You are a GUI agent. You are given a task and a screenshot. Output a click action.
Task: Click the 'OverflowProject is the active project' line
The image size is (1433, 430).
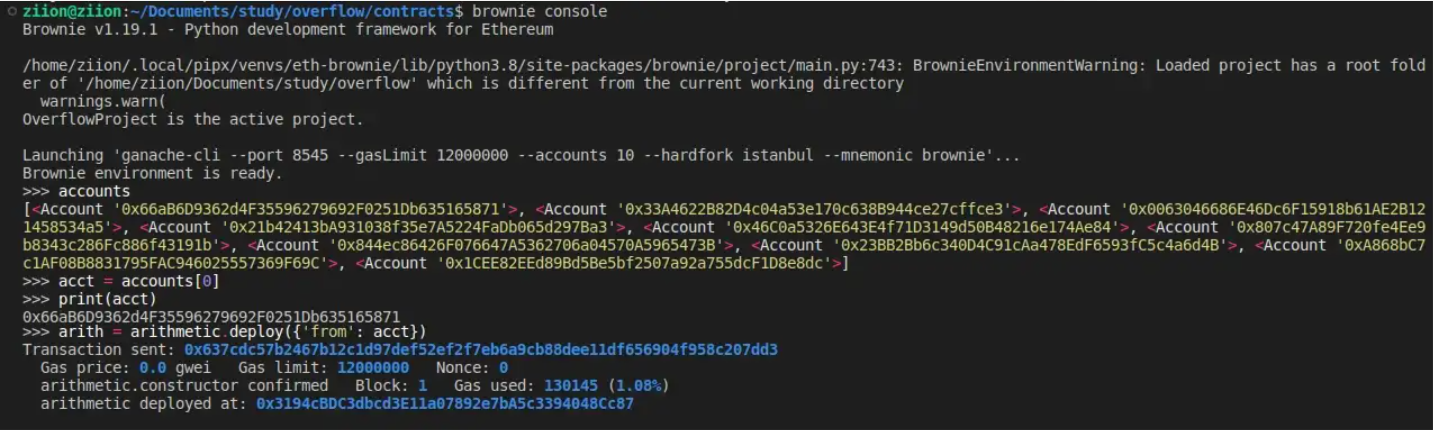click(x=192, y=120)
